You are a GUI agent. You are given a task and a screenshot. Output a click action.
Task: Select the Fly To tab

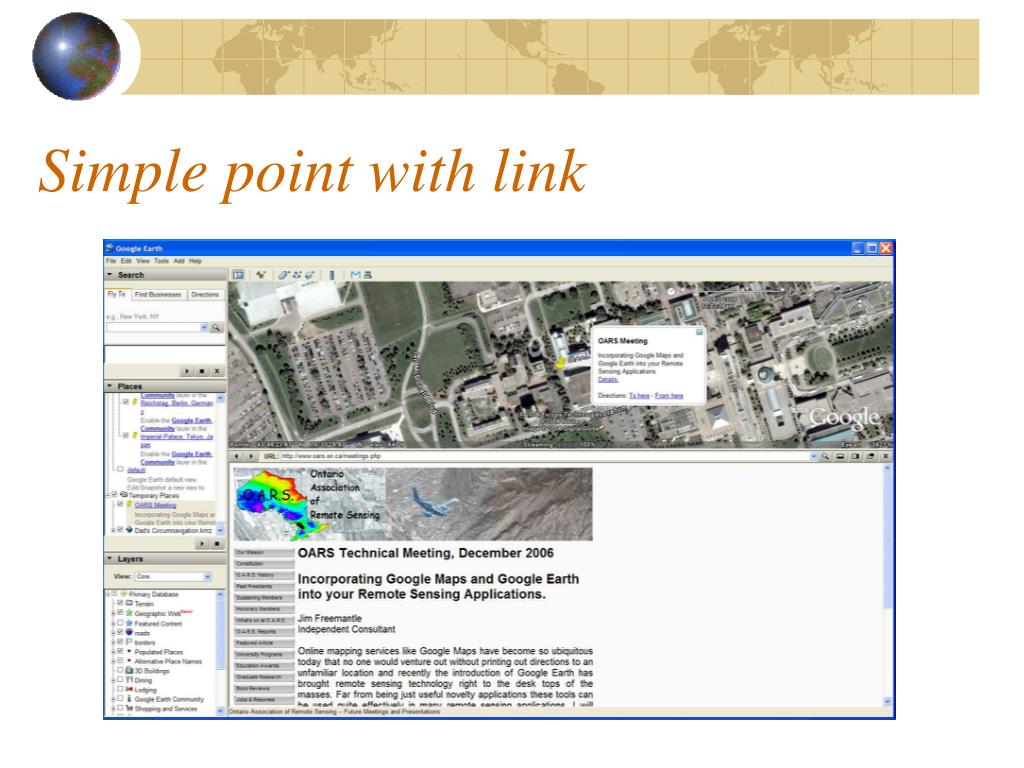click(x=117, y=295)
